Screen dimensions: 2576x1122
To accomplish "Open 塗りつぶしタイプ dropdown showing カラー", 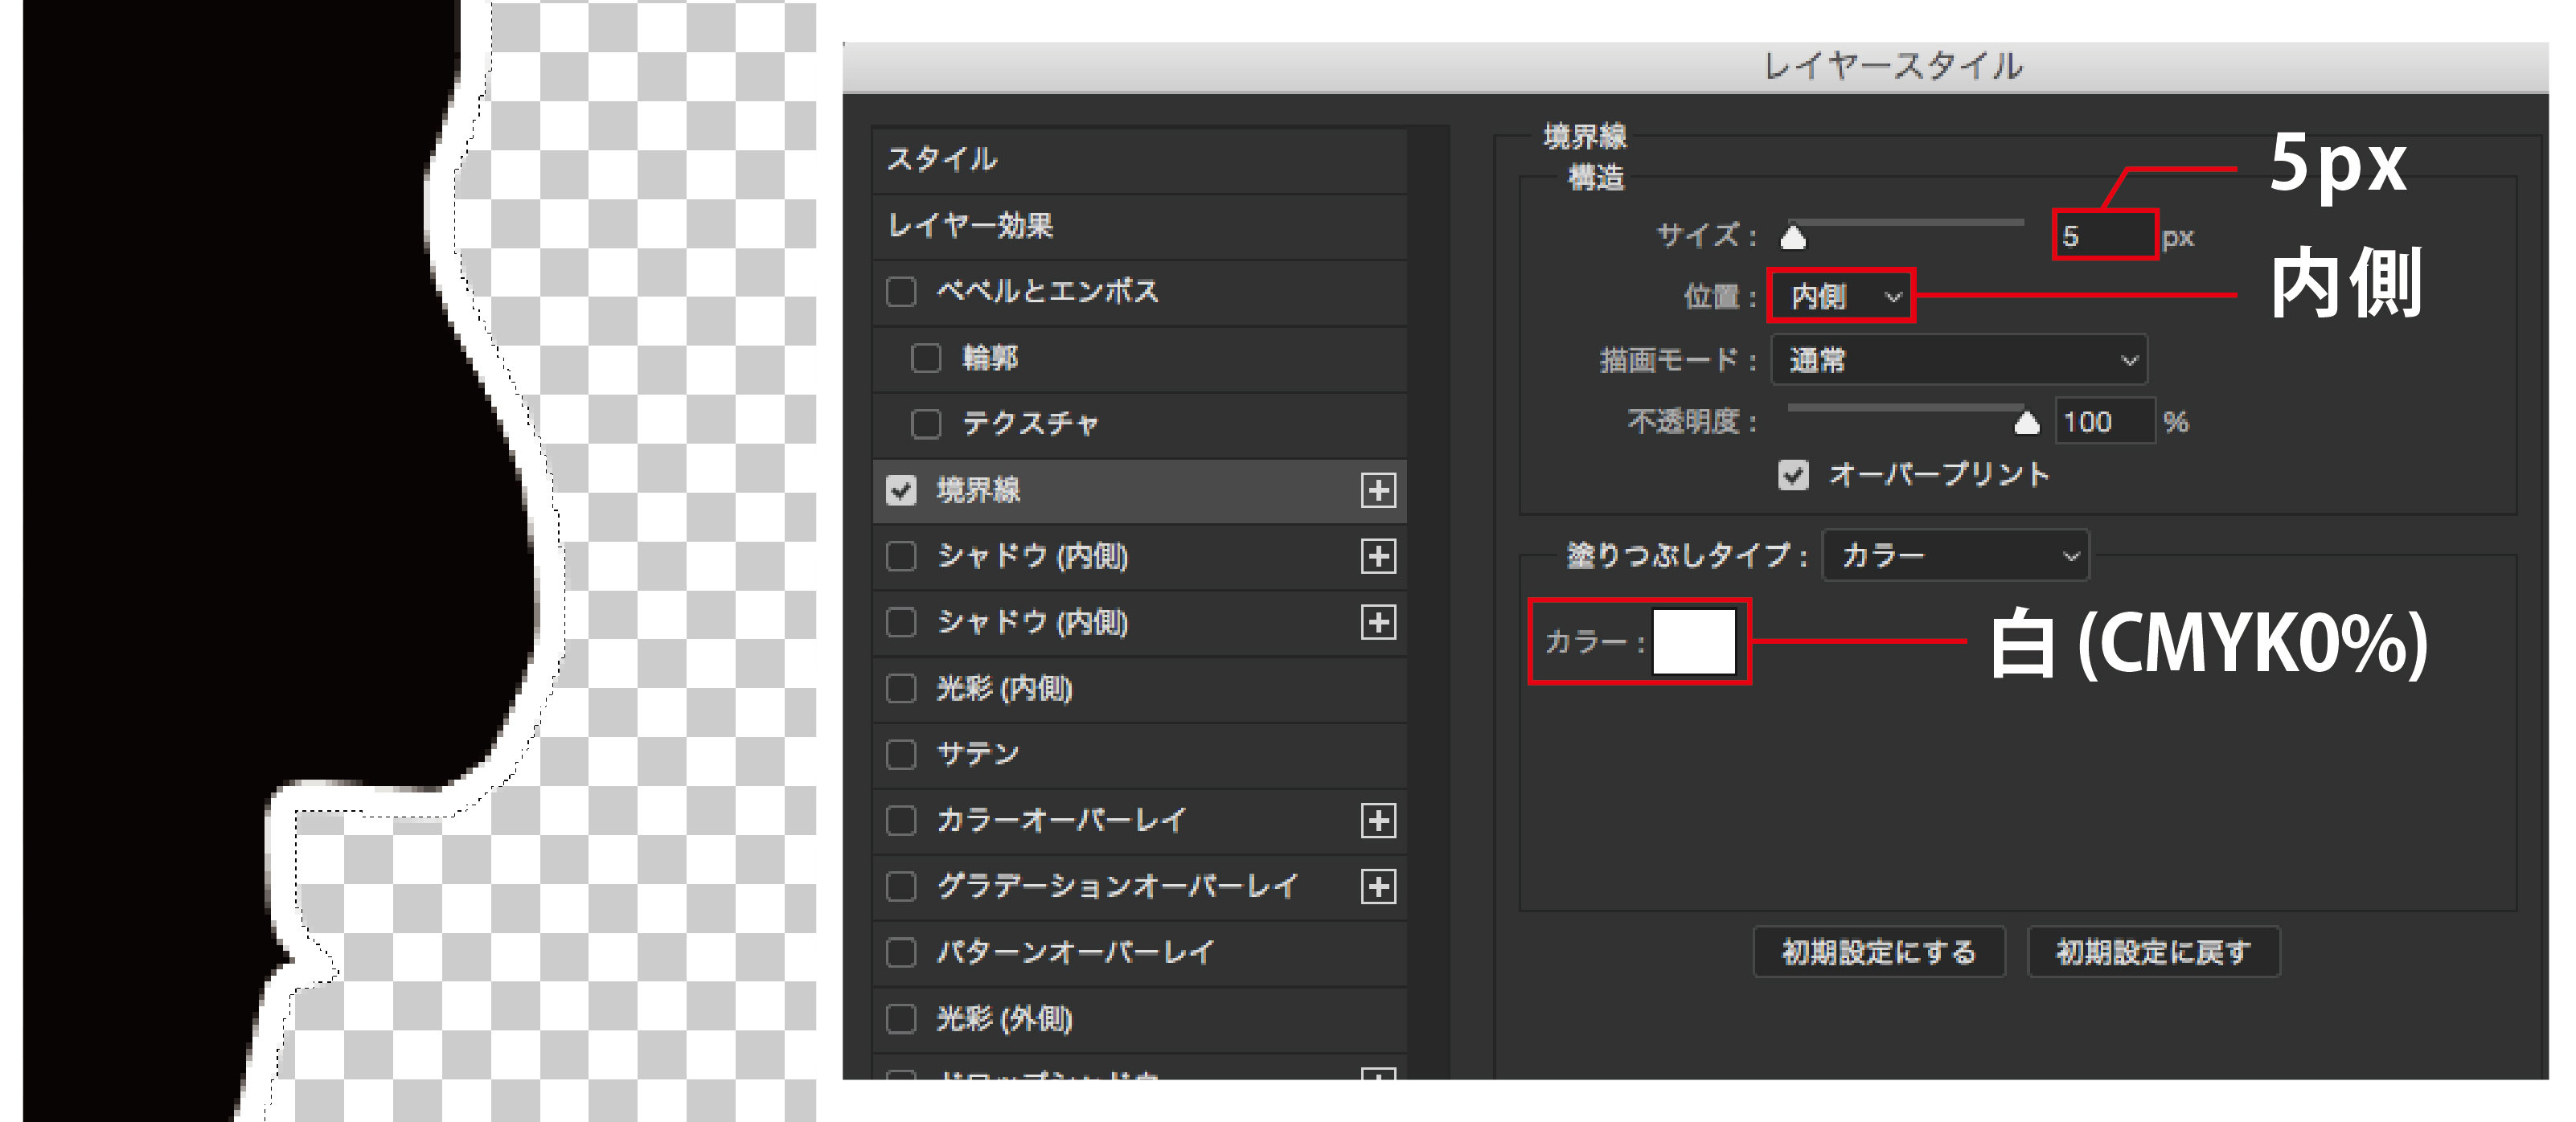I will [1955, 555].
